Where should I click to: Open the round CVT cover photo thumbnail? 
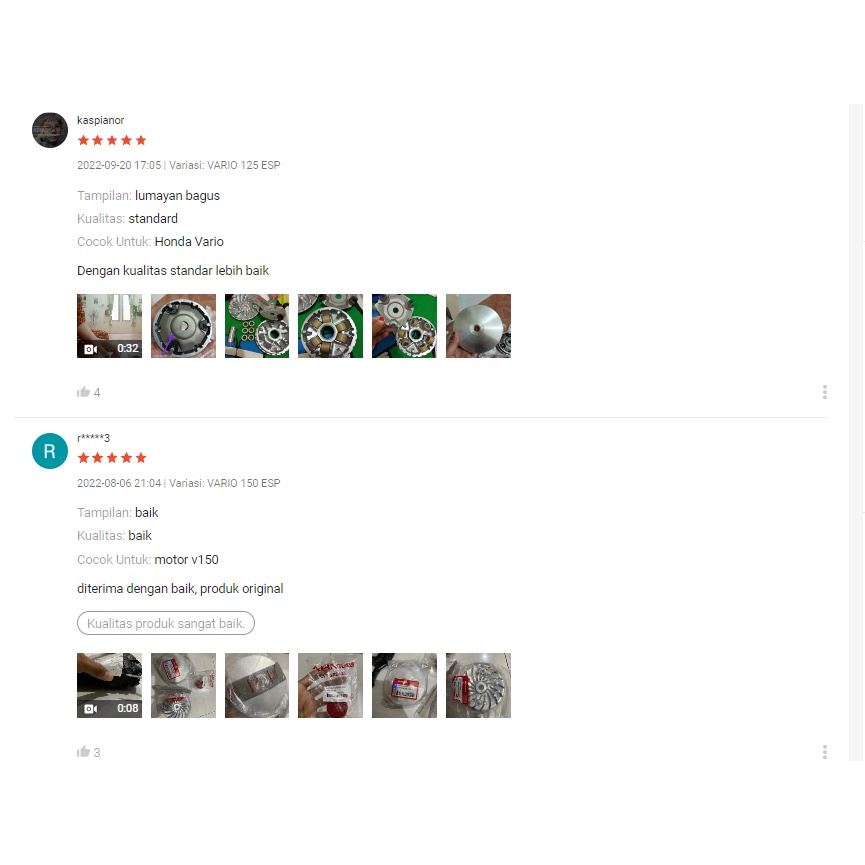[183, 326]
